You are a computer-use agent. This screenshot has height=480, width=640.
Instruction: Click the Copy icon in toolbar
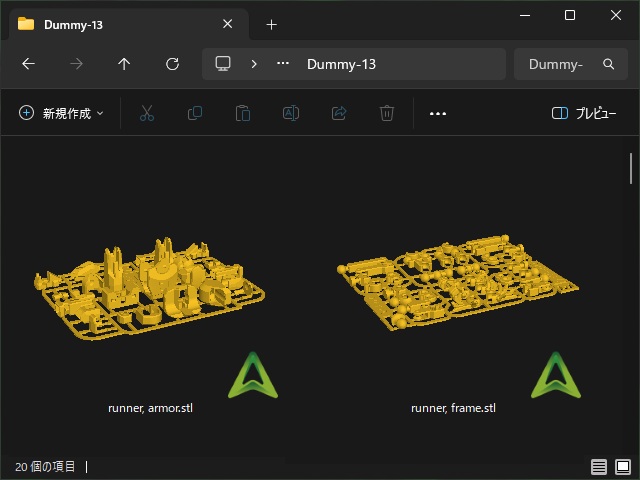click(195, 113)
